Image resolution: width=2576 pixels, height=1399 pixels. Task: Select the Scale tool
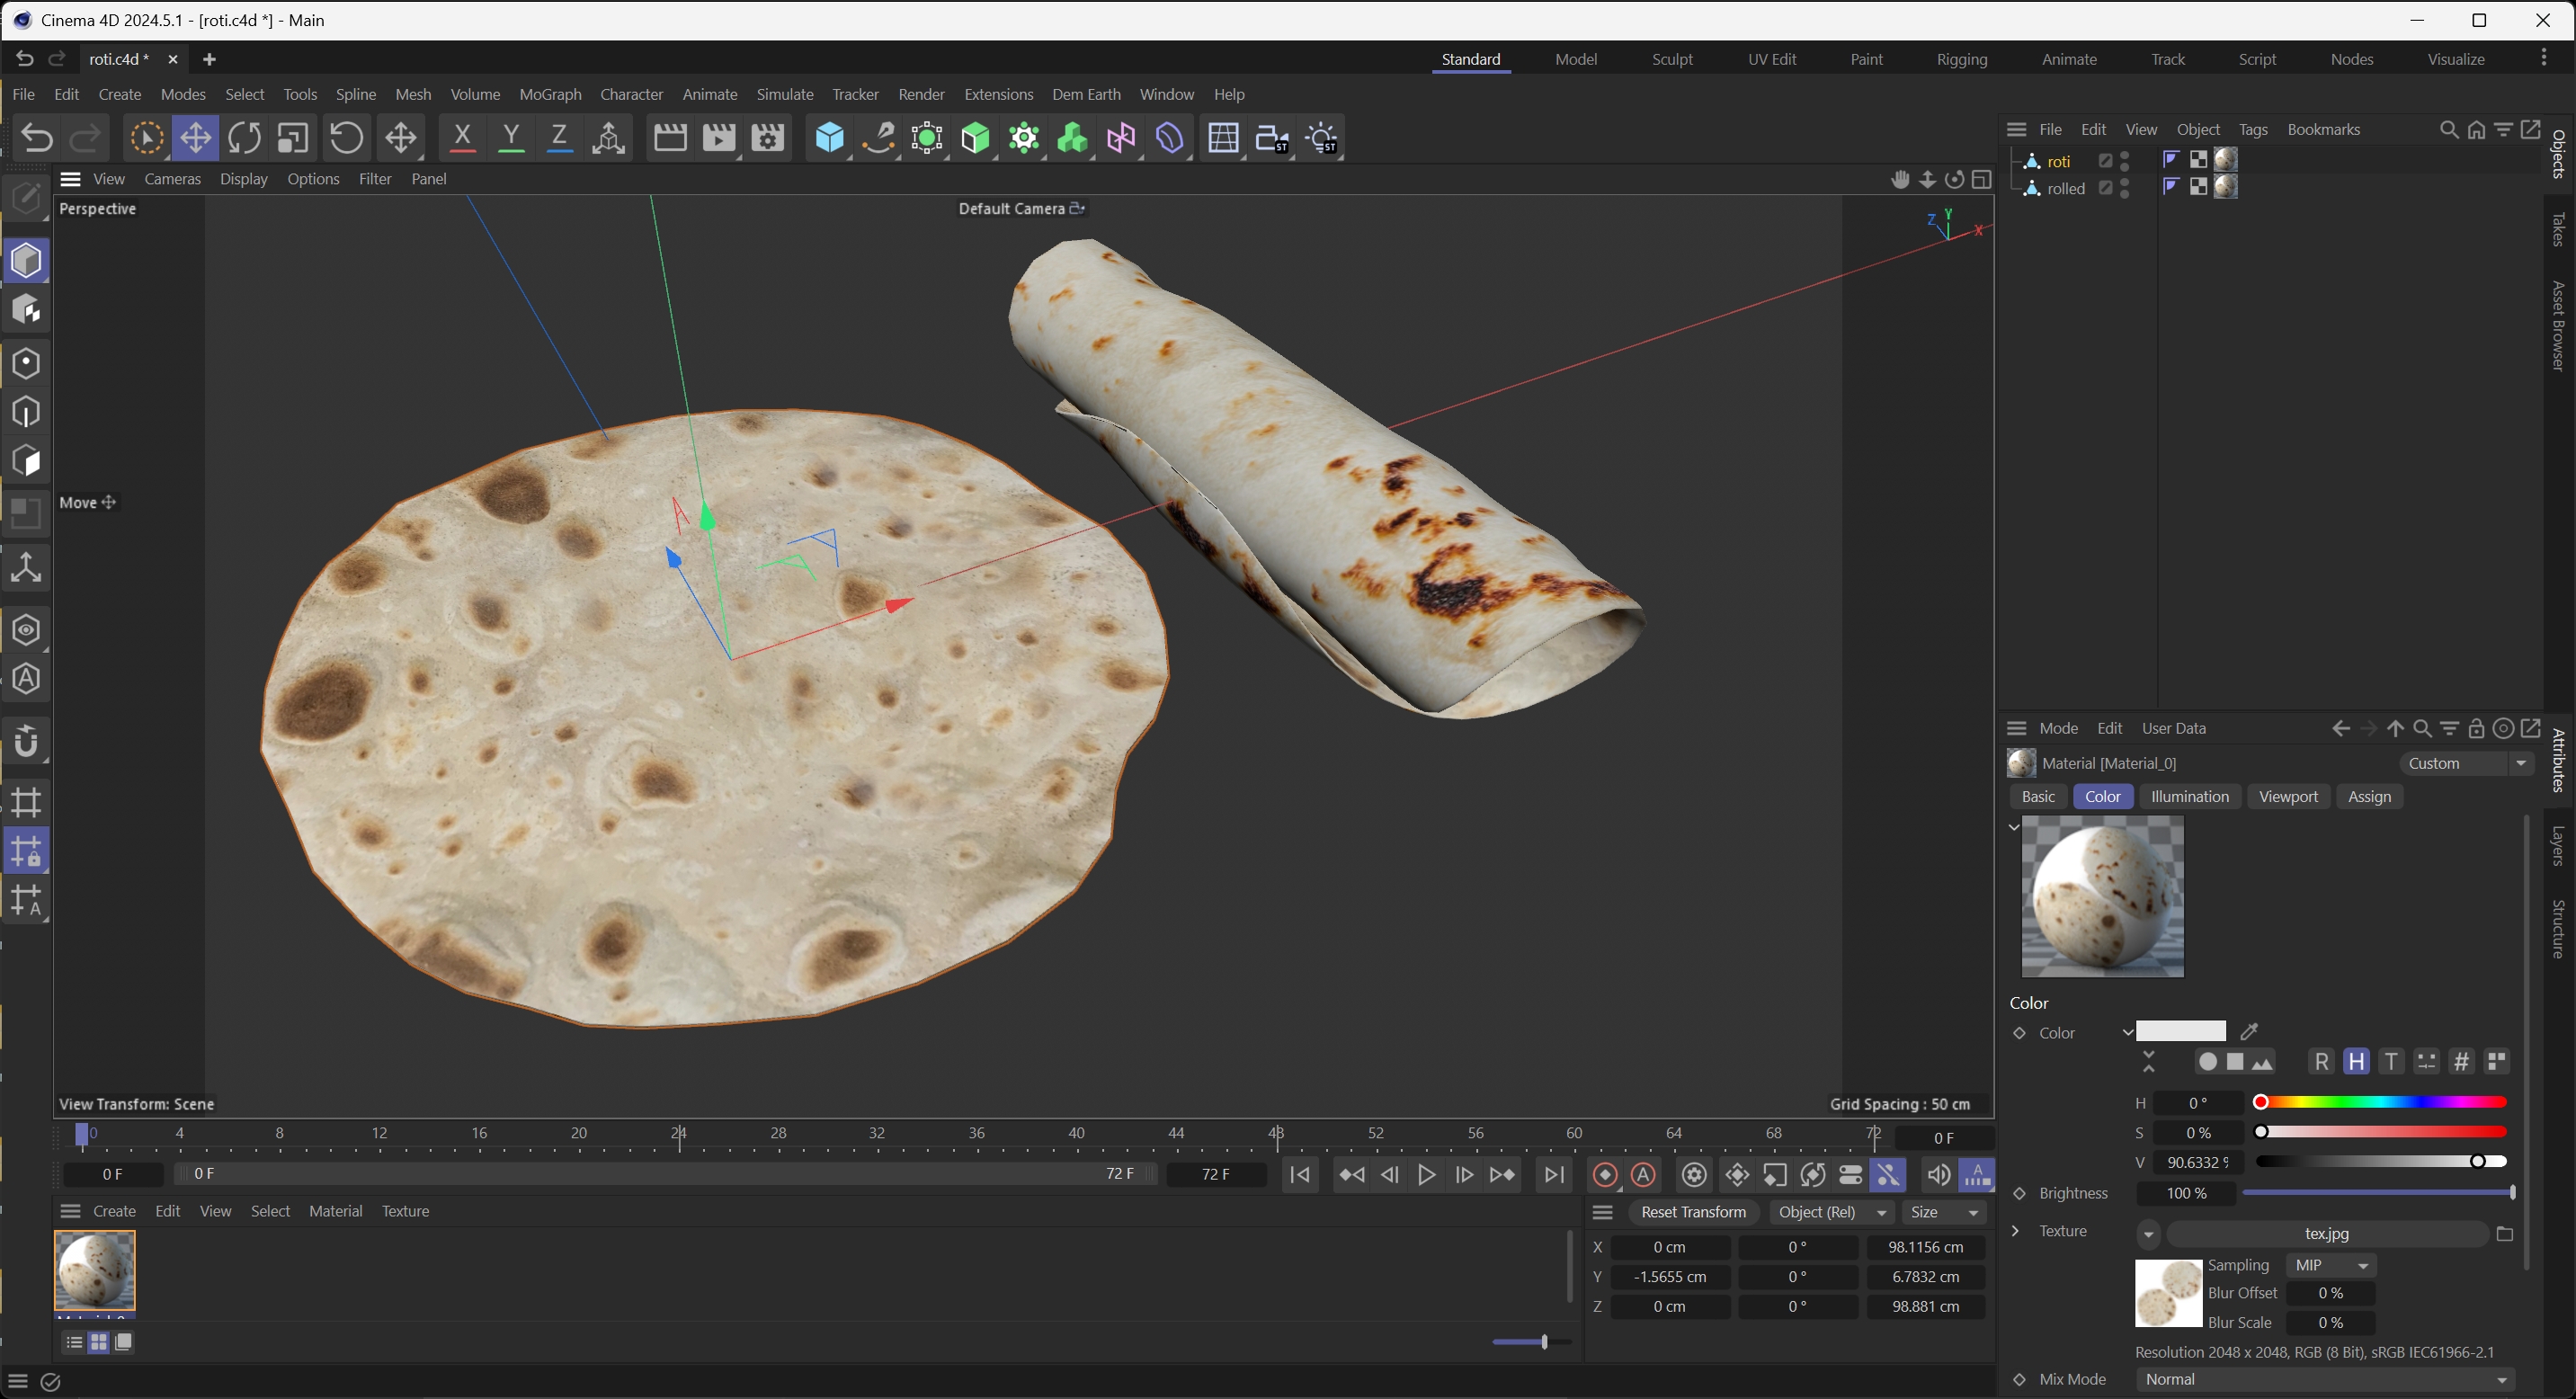[293, 138]
